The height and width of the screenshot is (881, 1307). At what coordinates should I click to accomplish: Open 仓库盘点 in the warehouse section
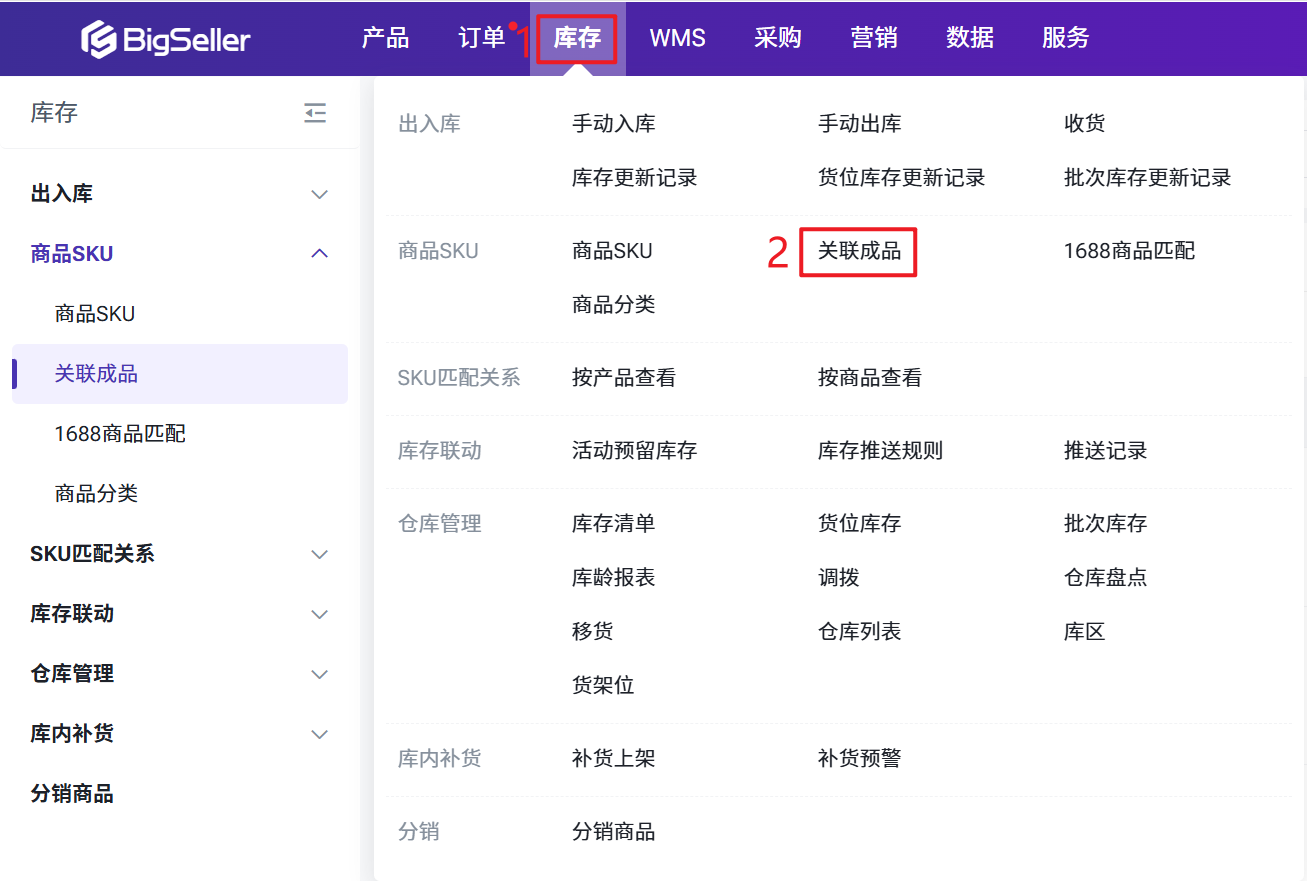[1105, 578]
